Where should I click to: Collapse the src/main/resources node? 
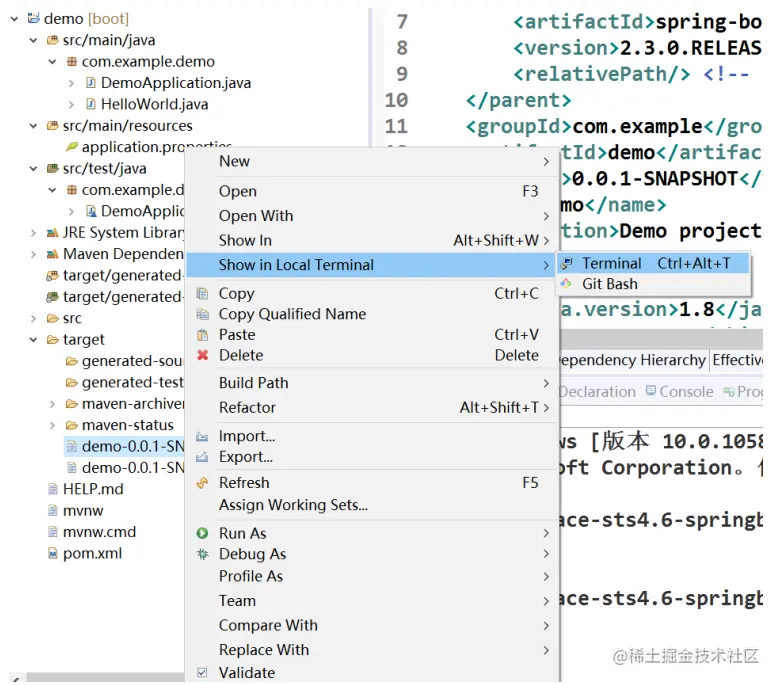33,126
